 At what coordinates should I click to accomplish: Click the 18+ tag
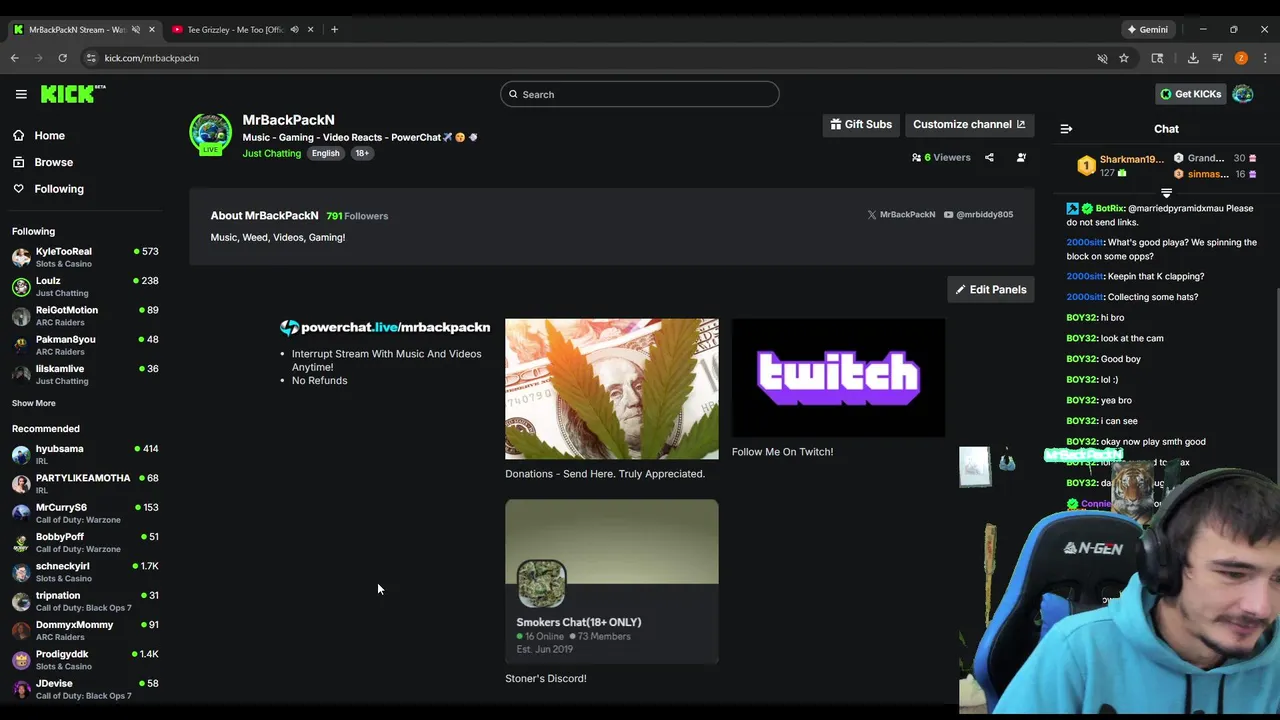[362, 153]
